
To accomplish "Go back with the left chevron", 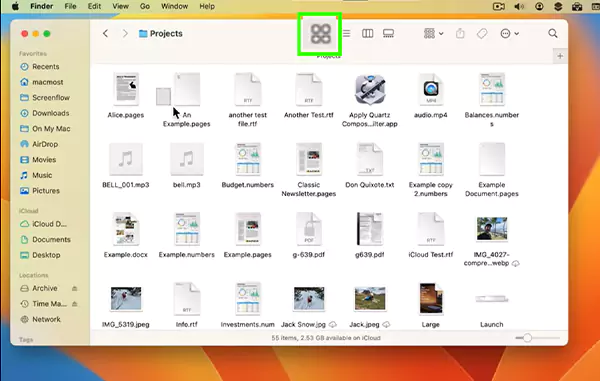I will coord(106,34).
